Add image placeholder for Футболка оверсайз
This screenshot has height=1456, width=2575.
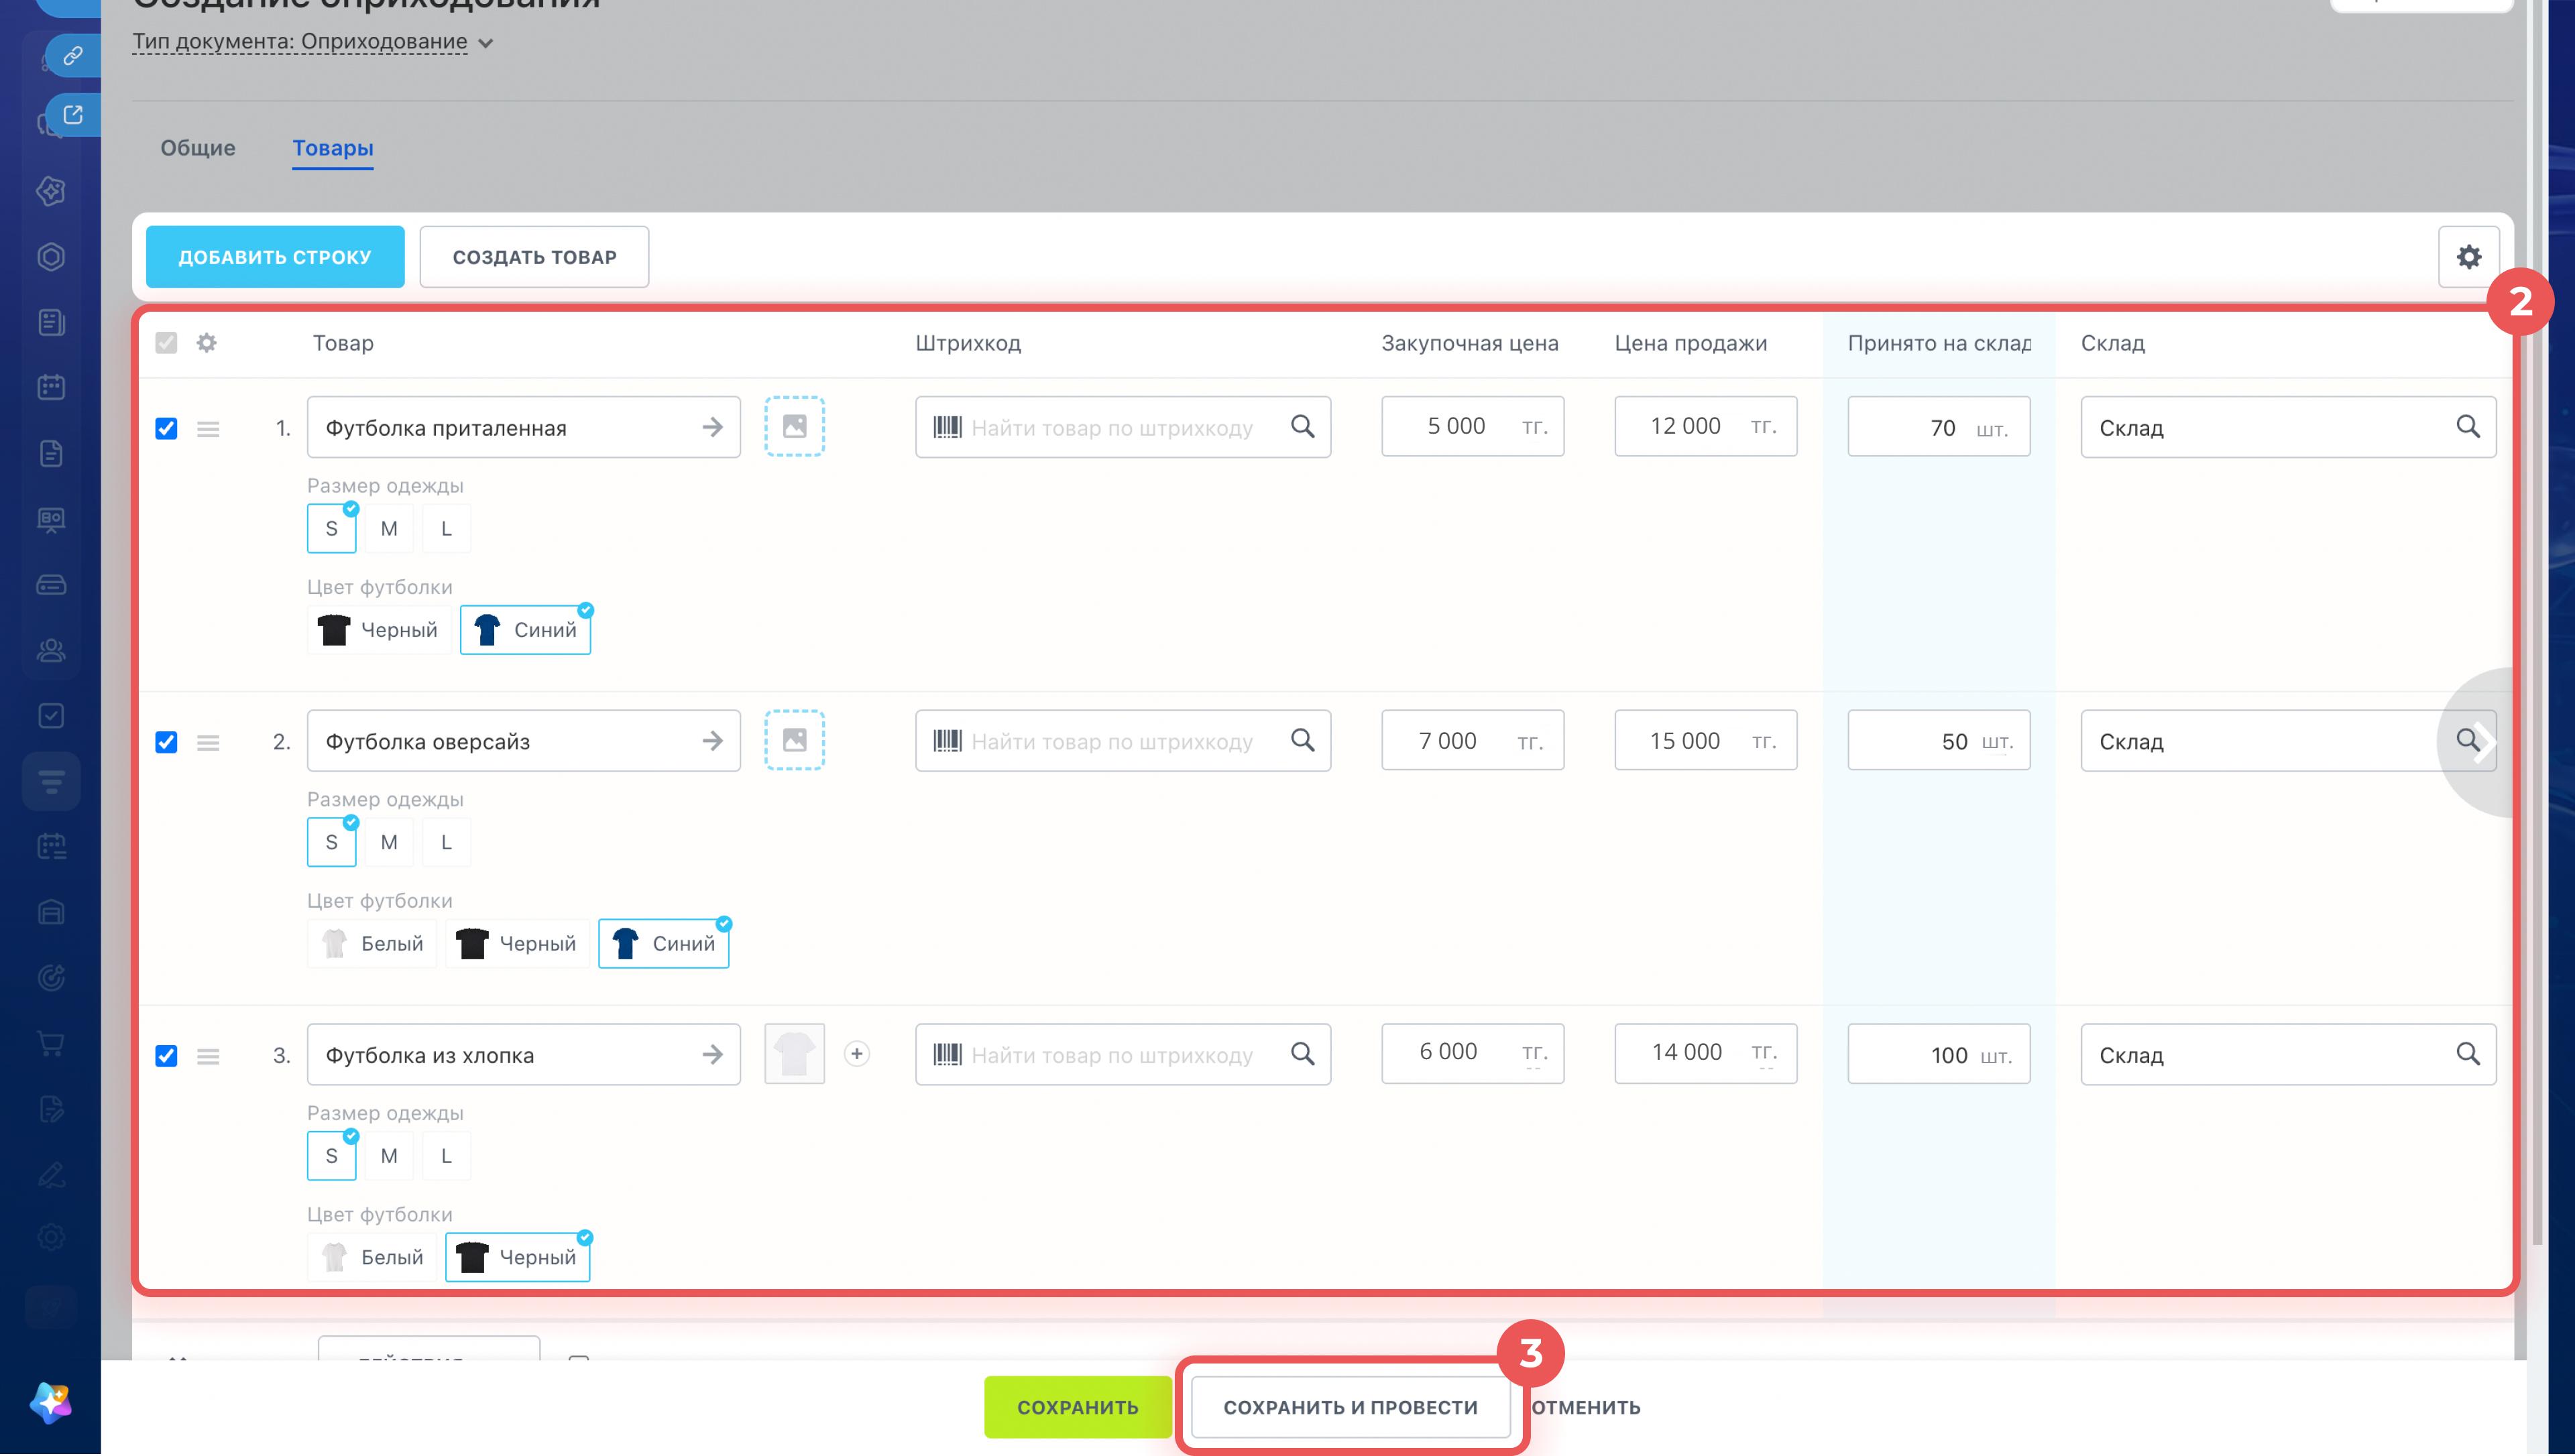click(x=794, y=741)
